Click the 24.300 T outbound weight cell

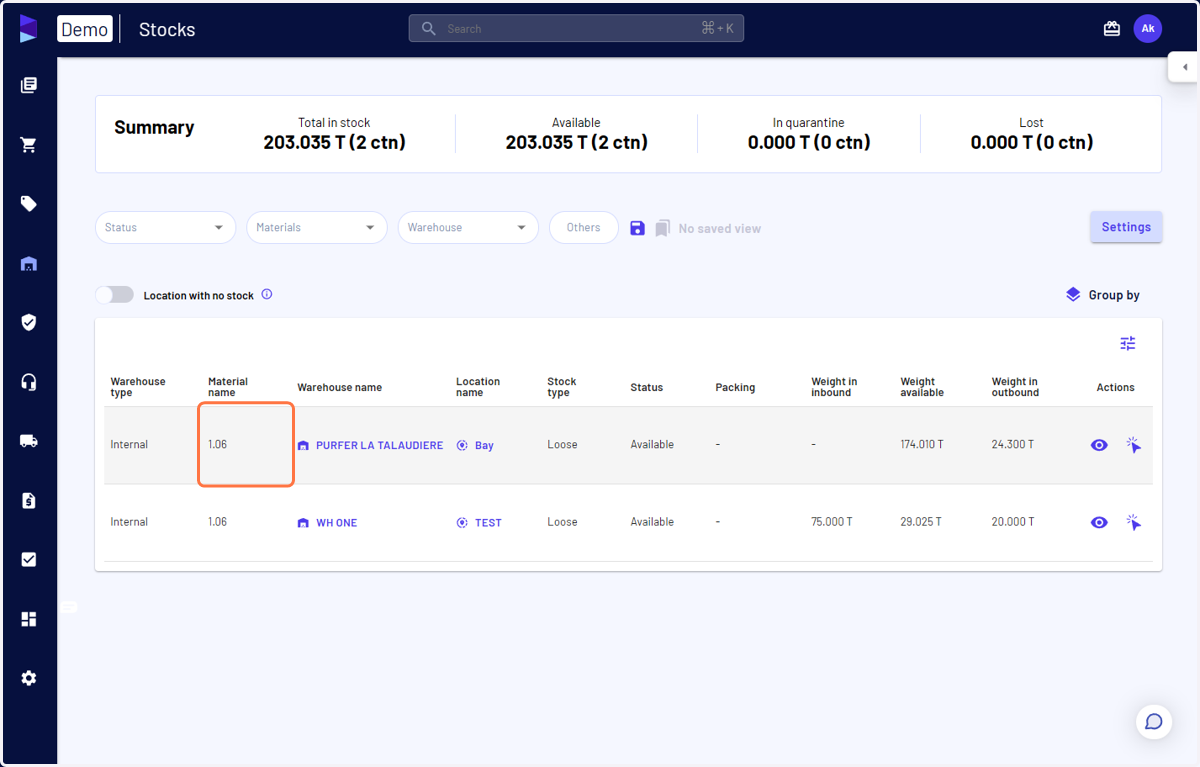click(1013, 445)
